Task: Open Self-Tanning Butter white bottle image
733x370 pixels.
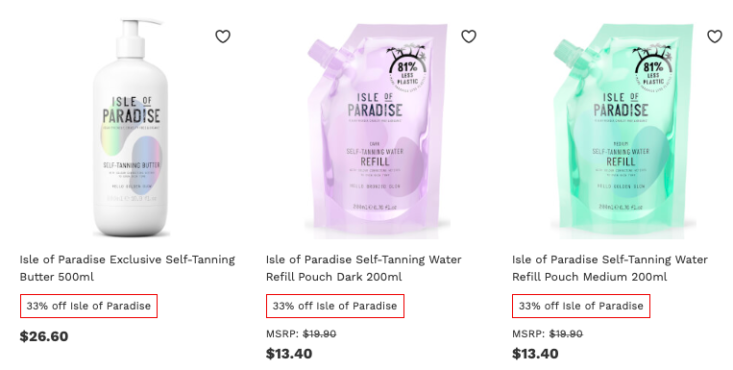Action: click(x=131, y=127)
